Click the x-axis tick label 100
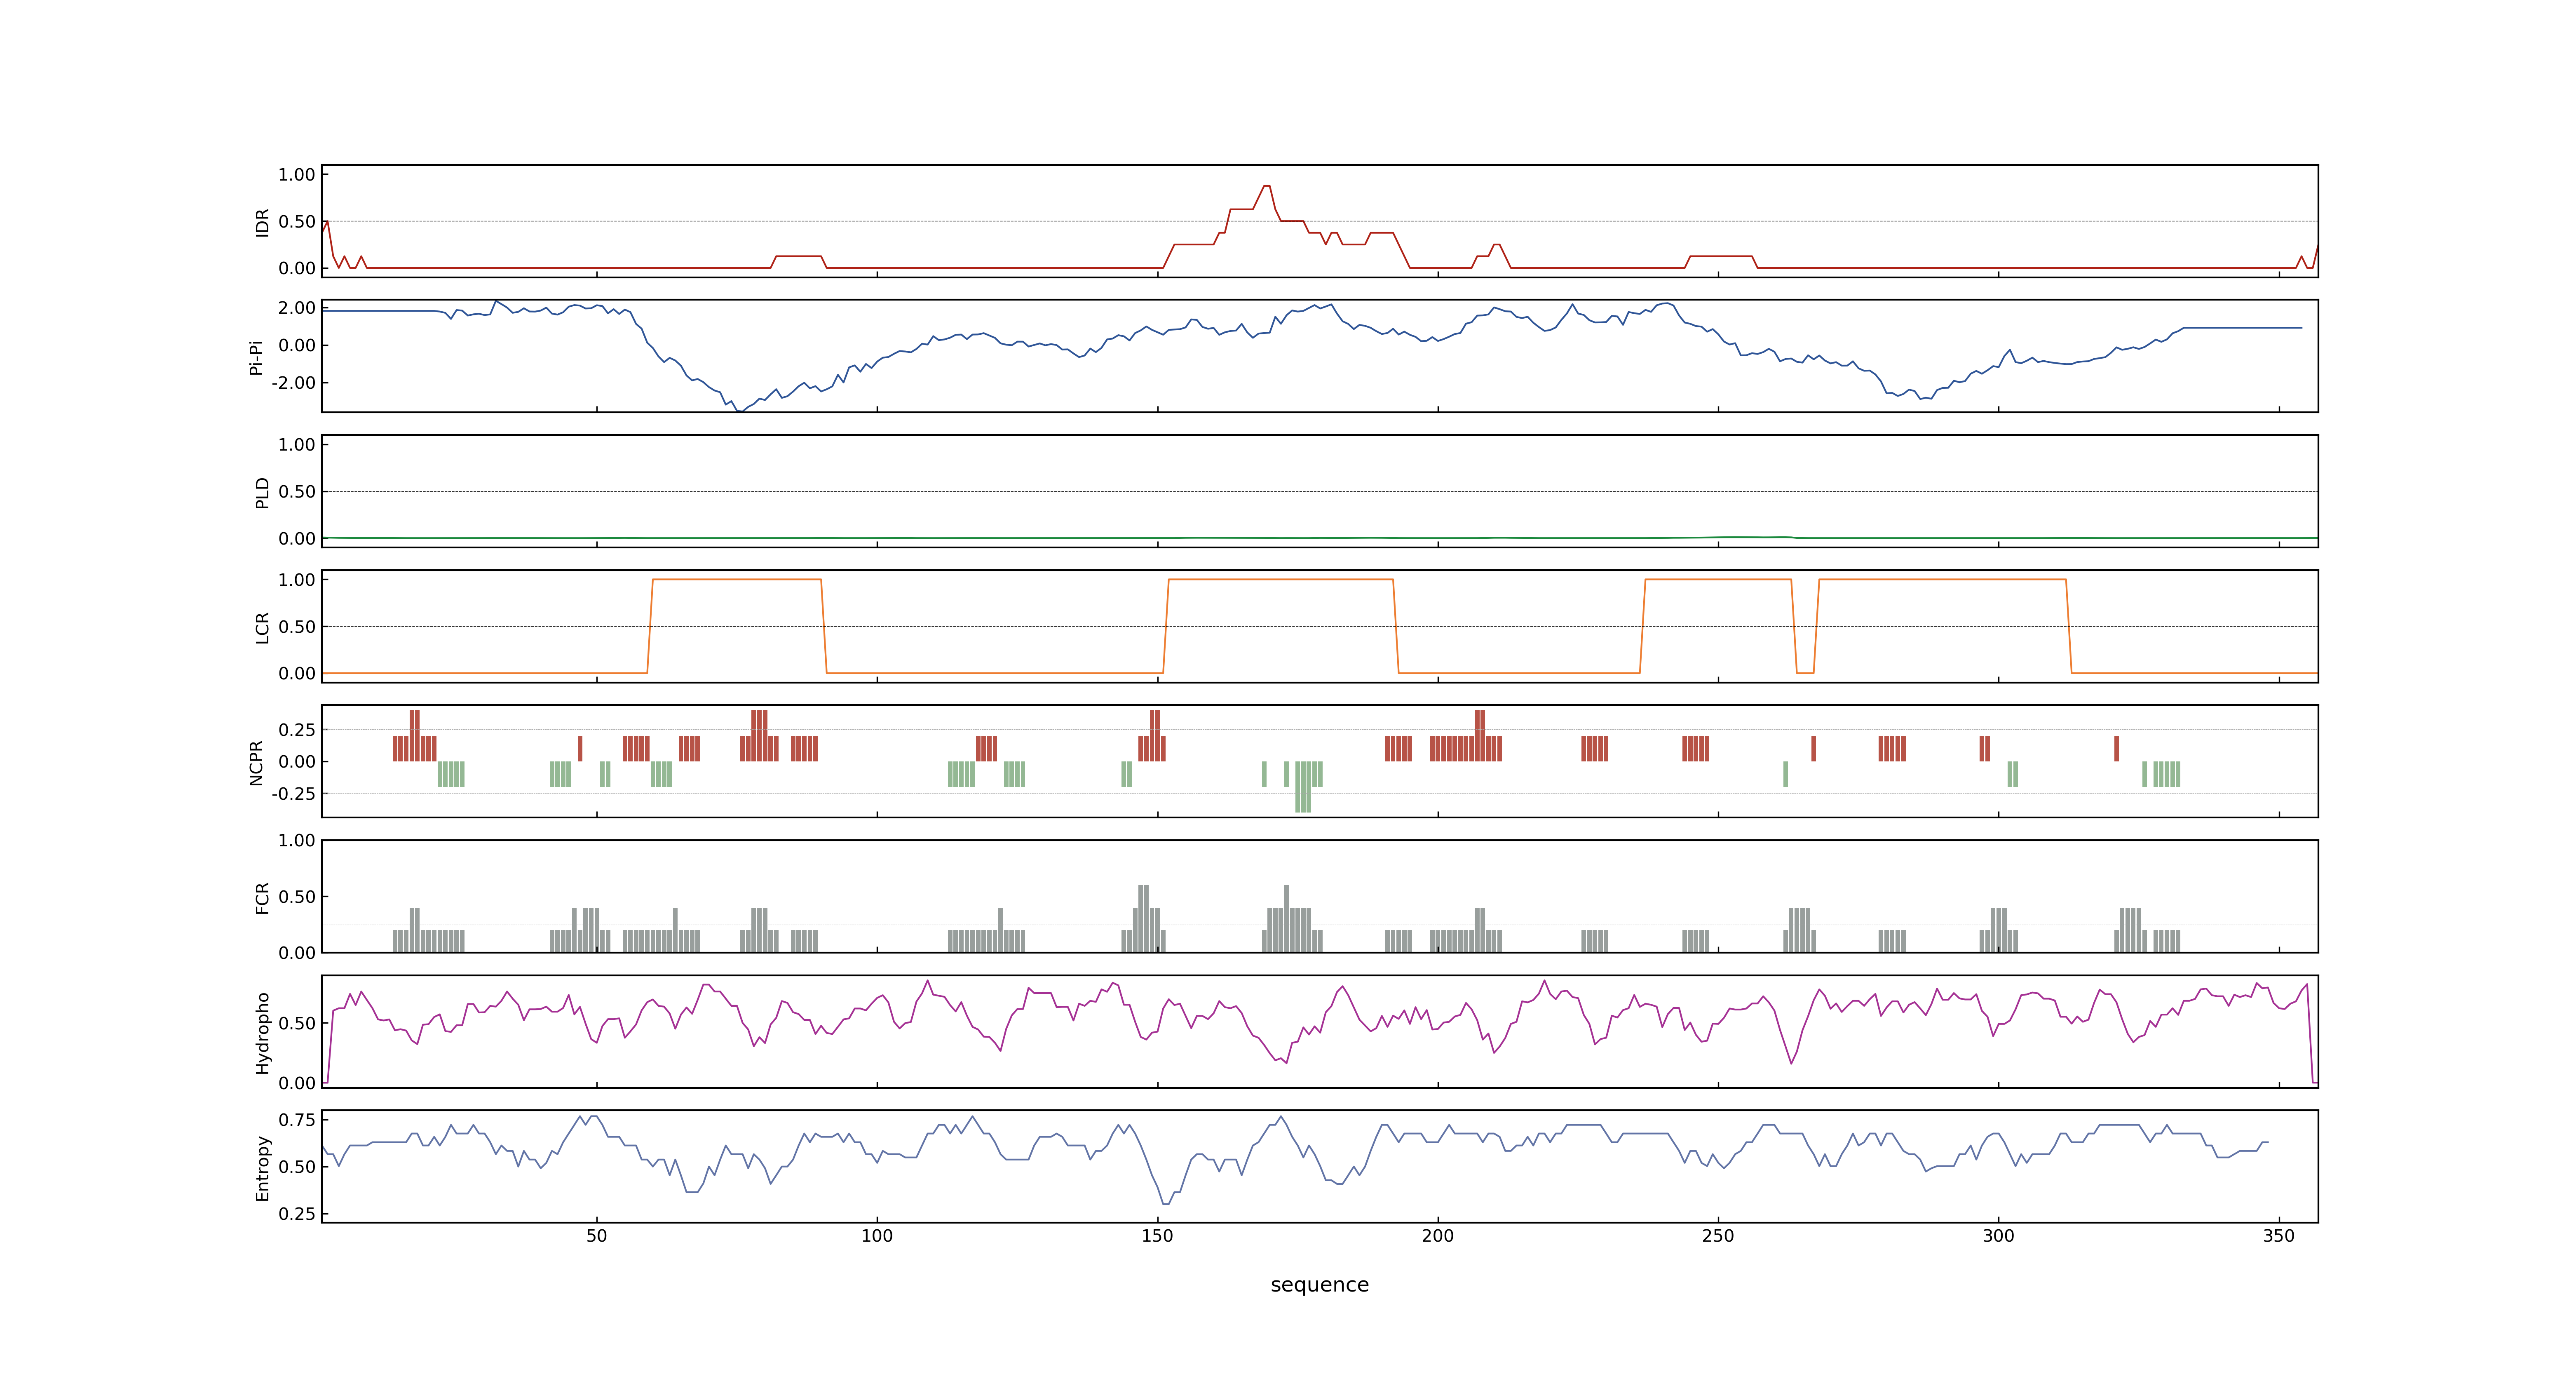The image size is (2576, 1374). click(877, 1236)
